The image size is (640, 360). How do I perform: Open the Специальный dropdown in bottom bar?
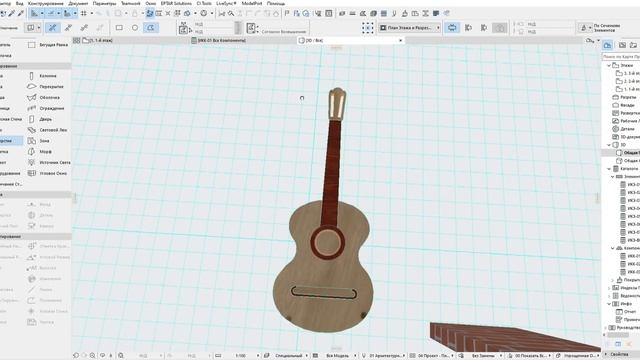tap(291, 356)
